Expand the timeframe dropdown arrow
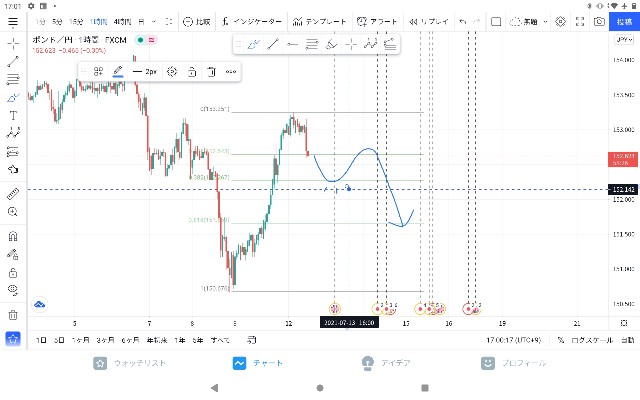640x400 pixels. (x=154, y=22)
